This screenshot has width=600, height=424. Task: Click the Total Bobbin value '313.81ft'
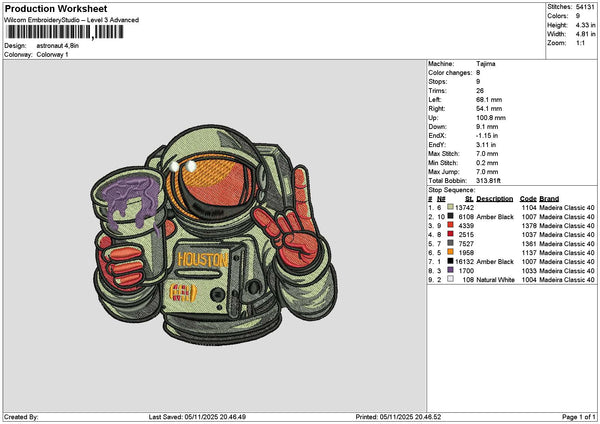(489, 181)
